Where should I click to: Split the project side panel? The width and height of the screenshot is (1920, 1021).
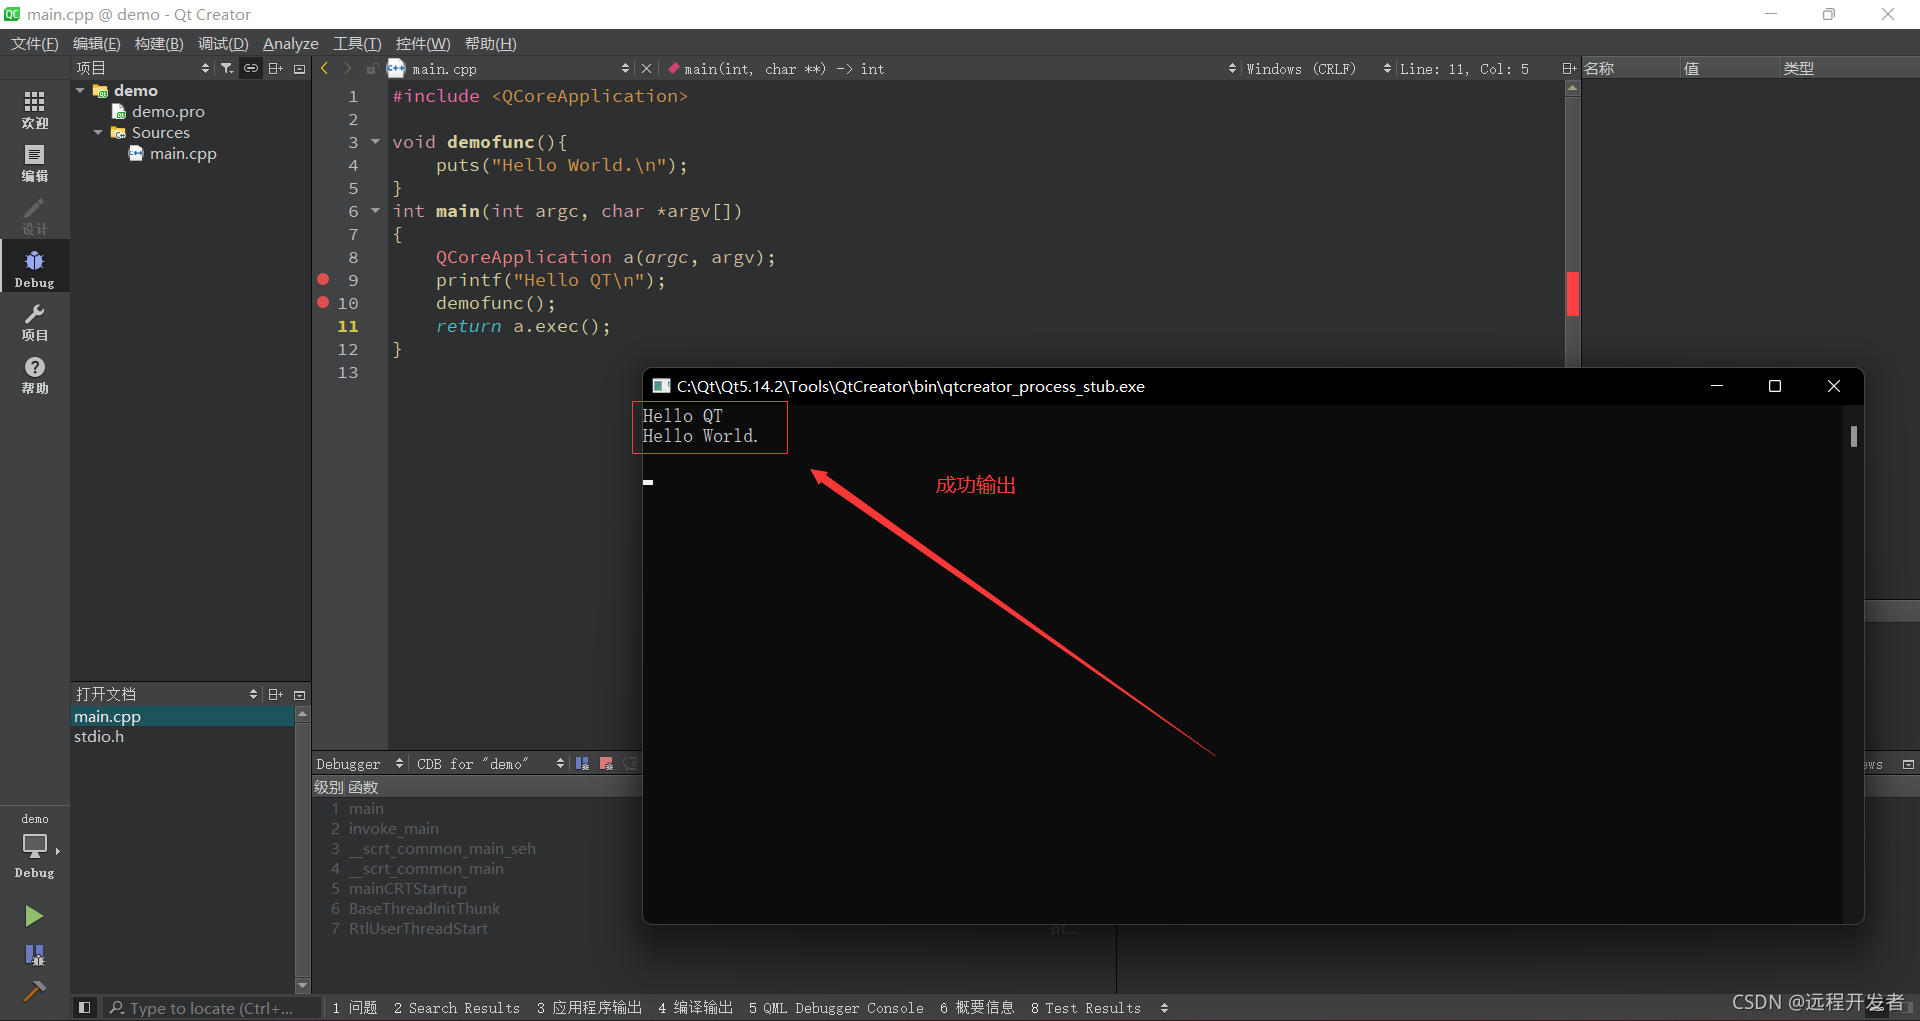[275, 68]
